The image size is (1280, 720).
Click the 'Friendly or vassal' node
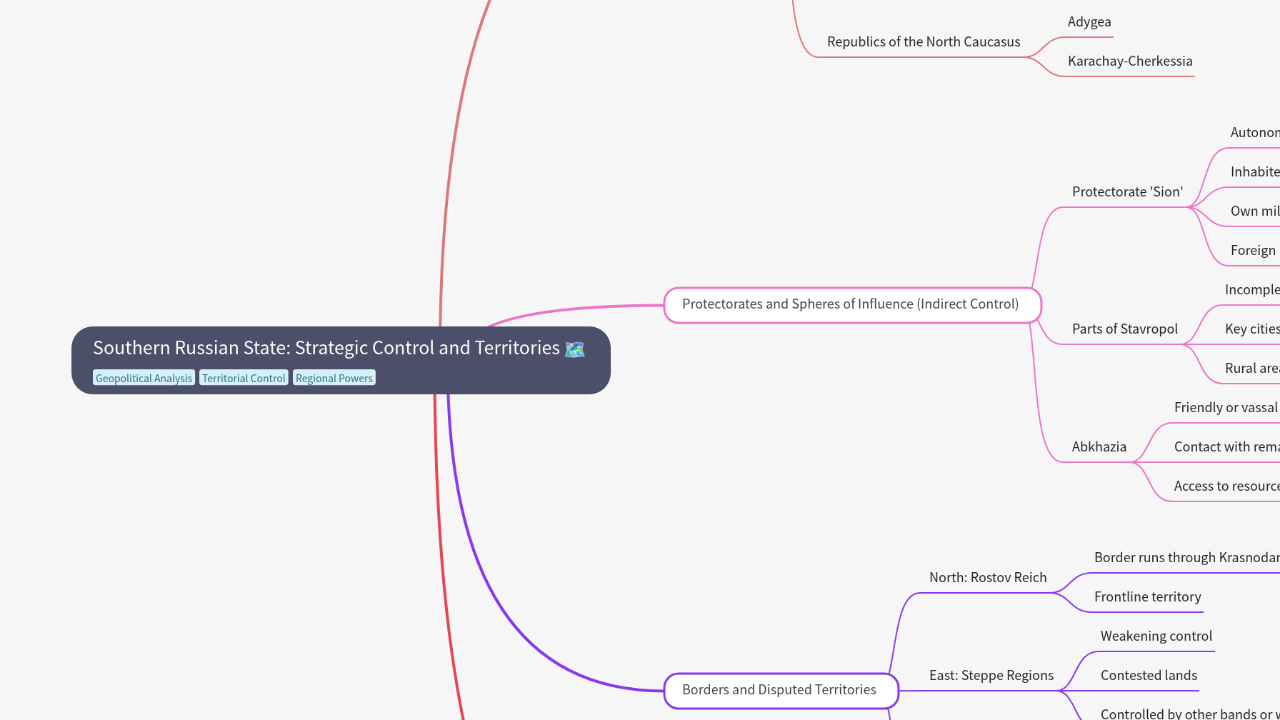pyautogui.click(x=1225, y=407)
